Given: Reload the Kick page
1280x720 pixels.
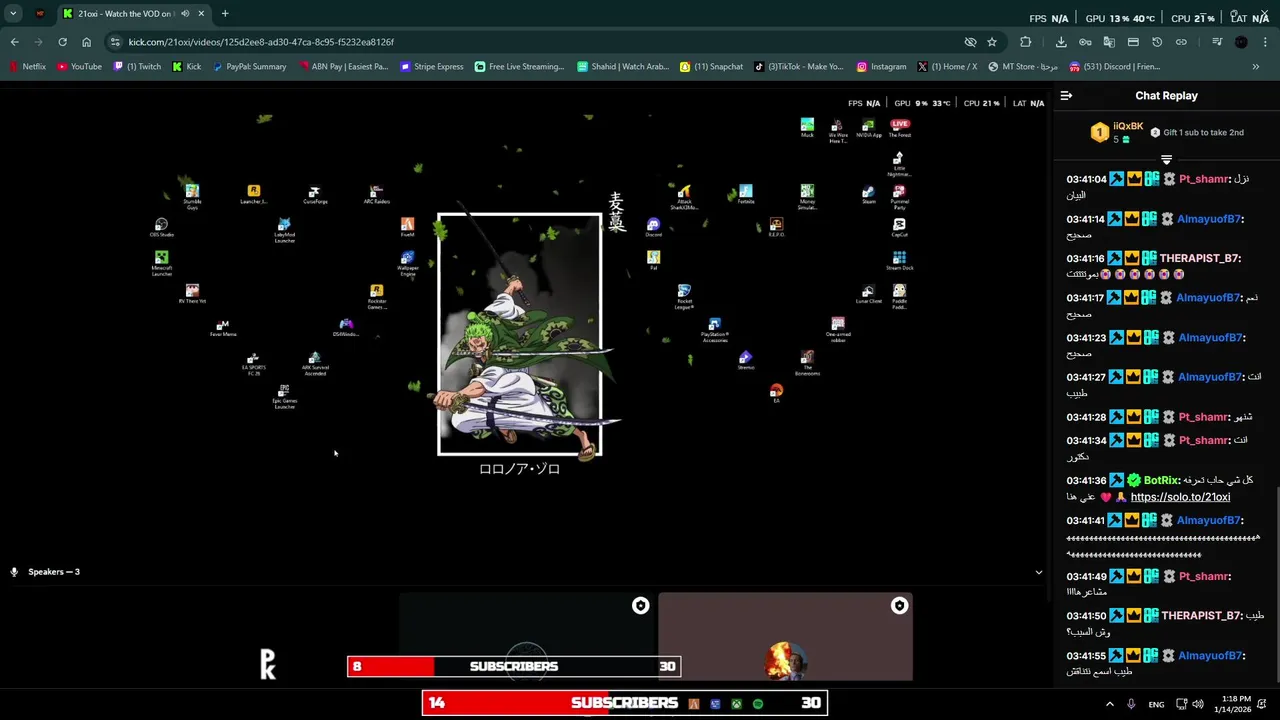Looking at the screenshot, I should point(62,42).
